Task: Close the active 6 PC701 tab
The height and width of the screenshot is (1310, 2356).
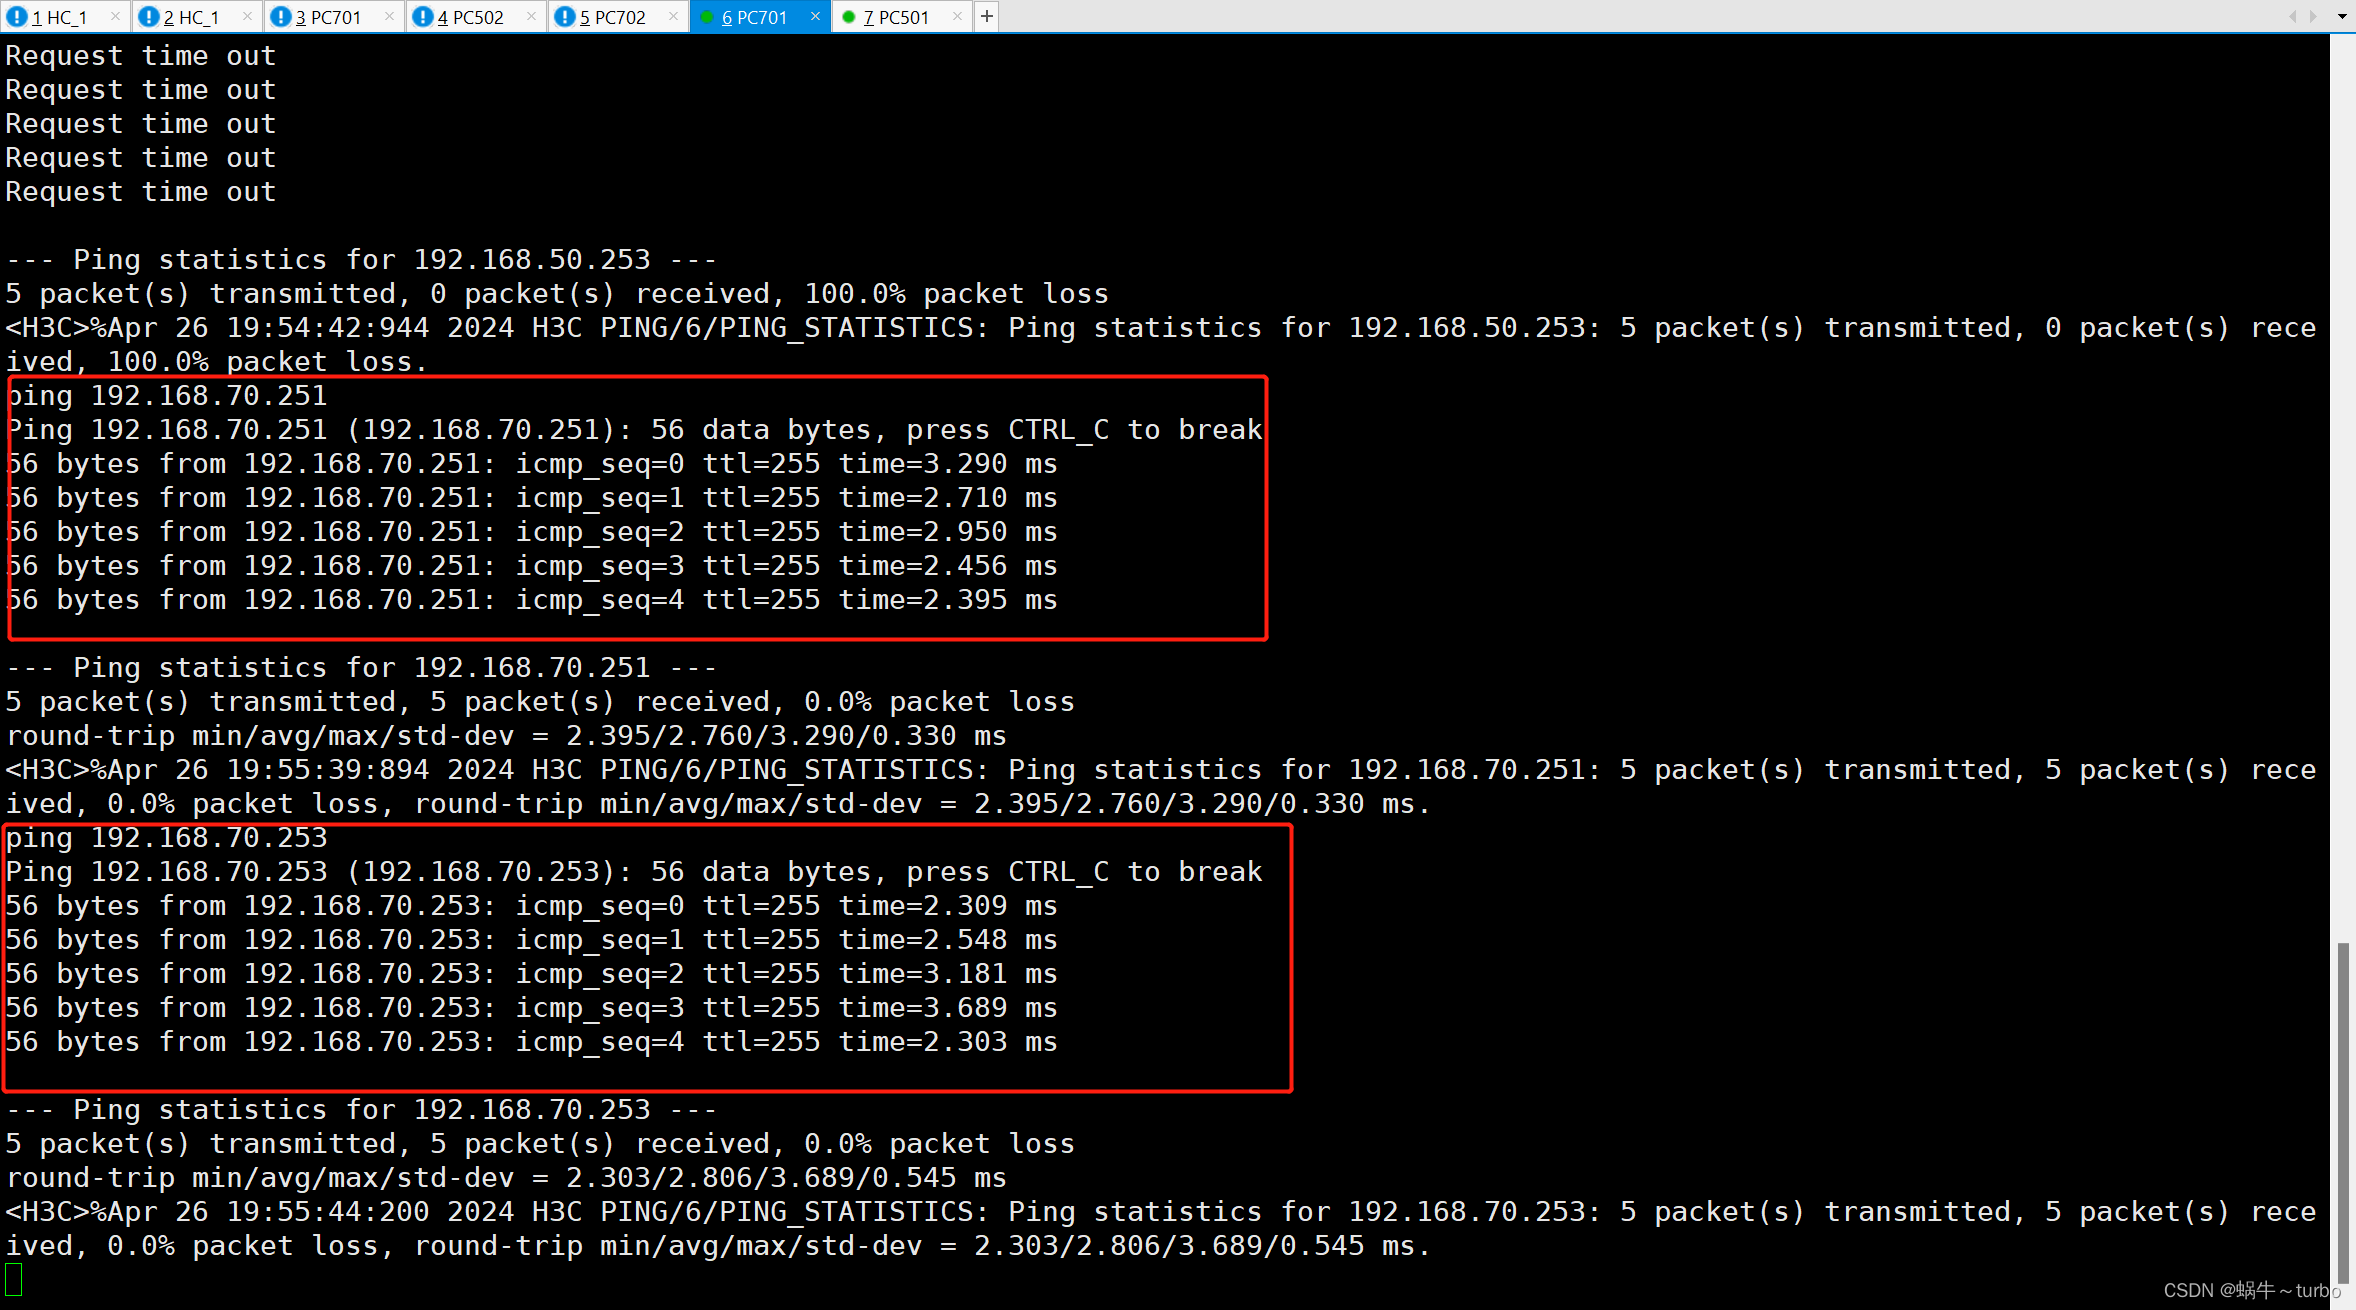Action: (815, 17)
